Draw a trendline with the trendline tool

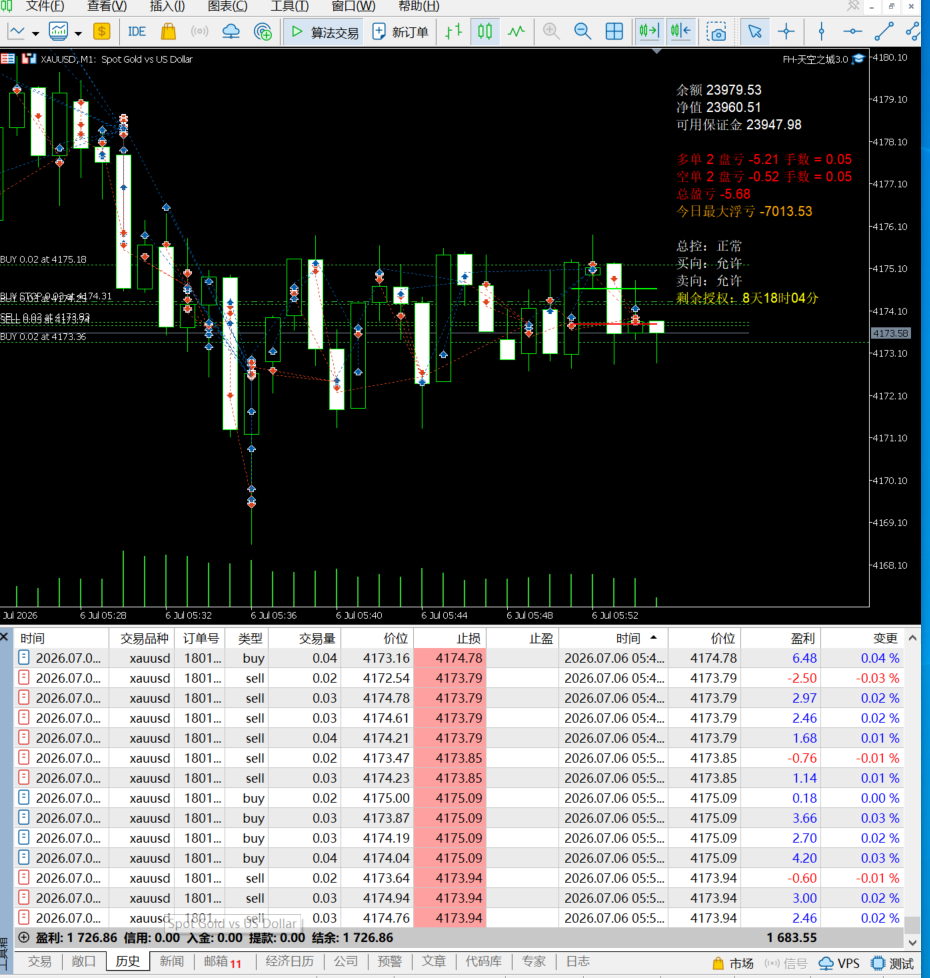pyautogui.click(x=884, y=31)
